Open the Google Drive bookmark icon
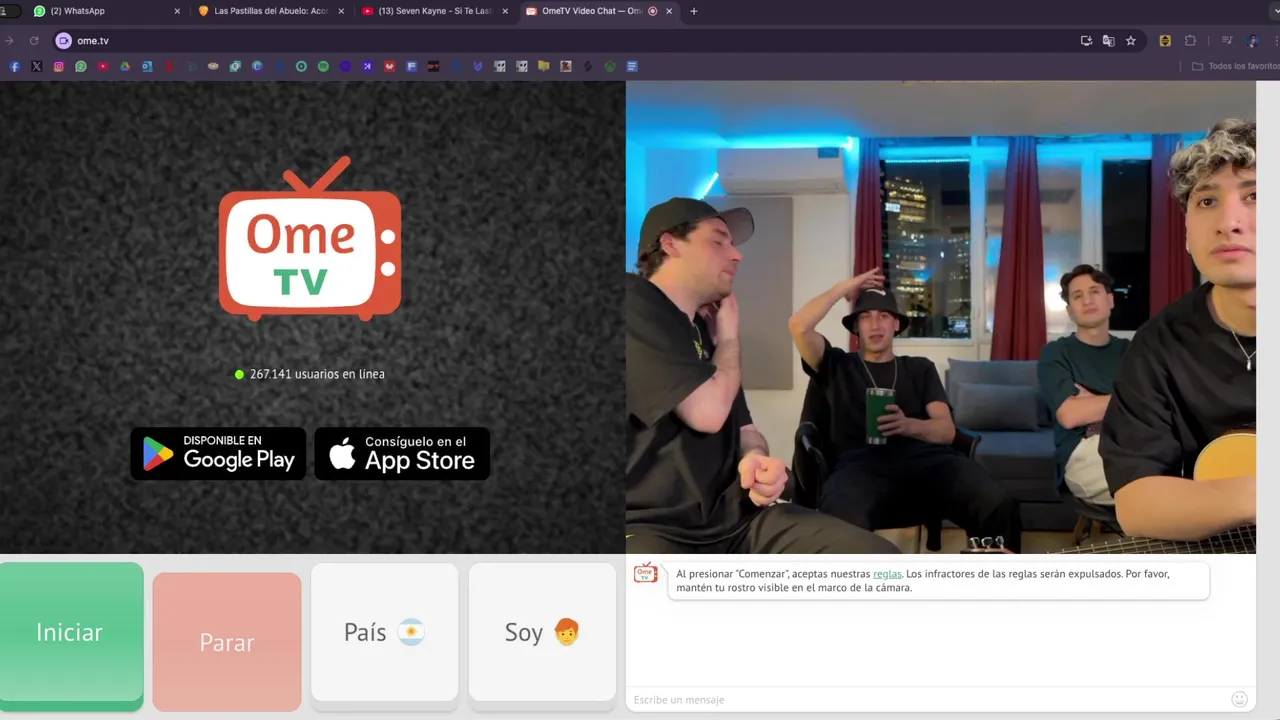Image resolution: width=1280 pixels, height=720 pixels. pos(125,66)
